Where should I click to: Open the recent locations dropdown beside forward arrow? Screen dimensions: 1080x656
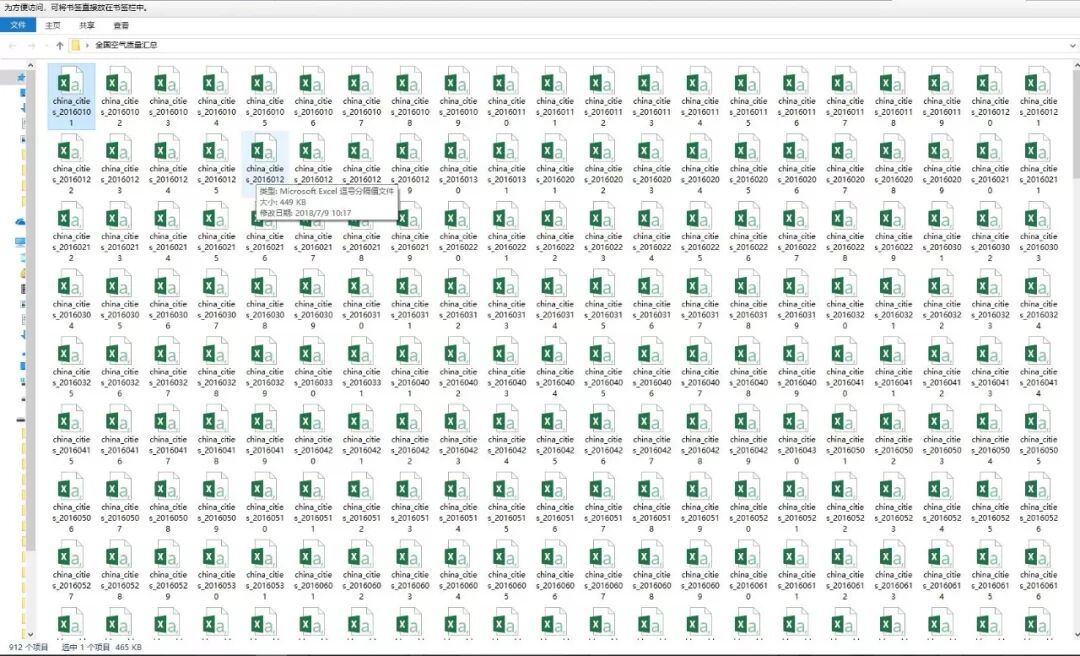click(45, 45)
